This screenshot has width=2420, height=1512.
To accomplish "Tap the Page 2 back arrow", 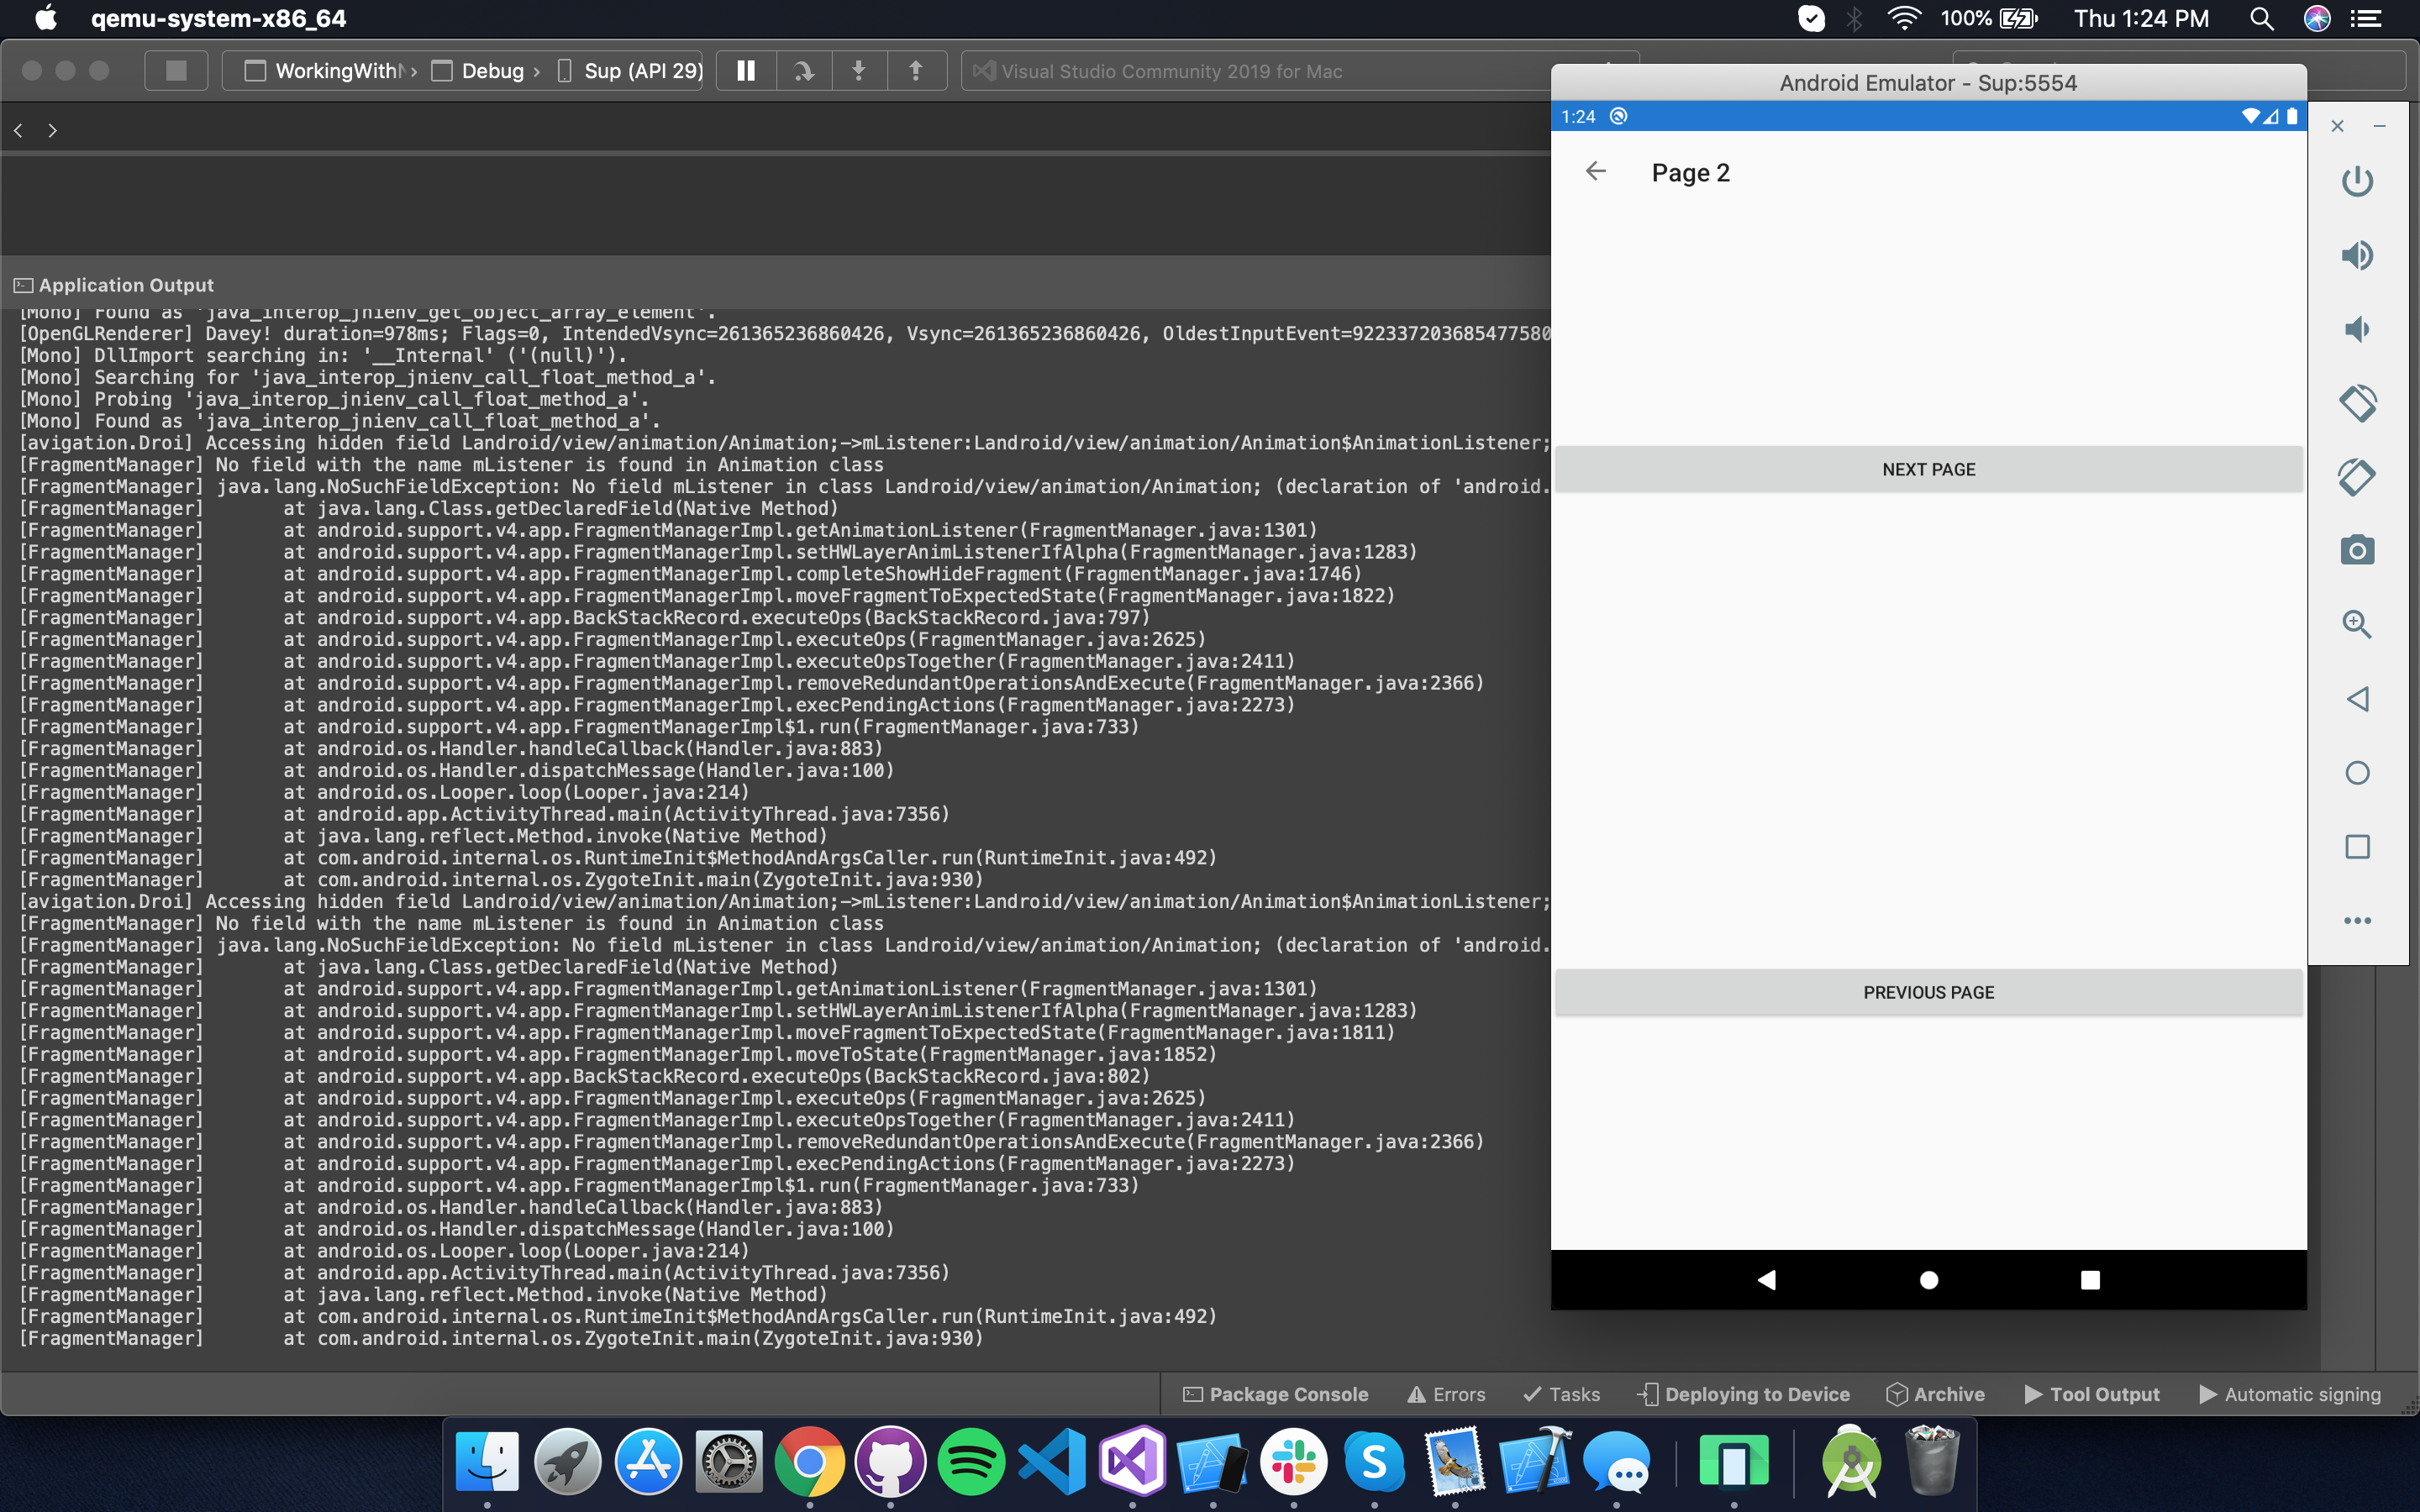I will (1596, 171).
